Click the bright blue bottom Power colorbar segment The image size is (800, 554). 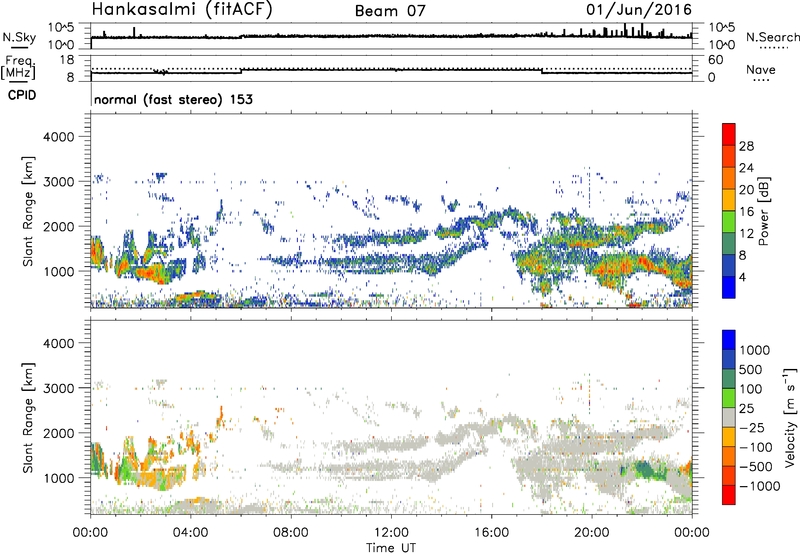(729, 287)
